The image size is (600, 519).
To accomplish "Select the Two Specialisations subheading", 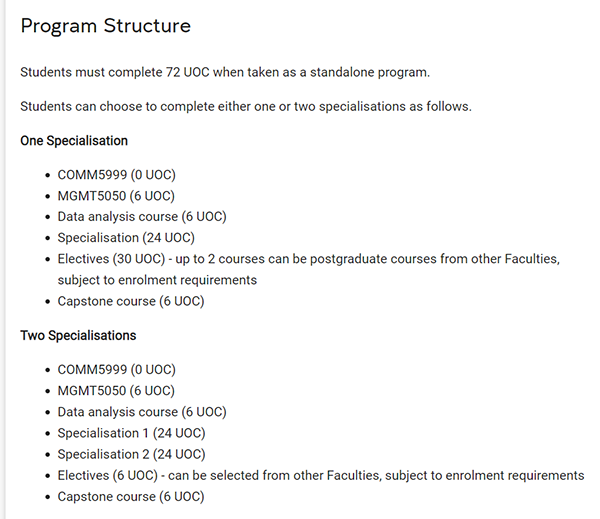I will point(78,335).
